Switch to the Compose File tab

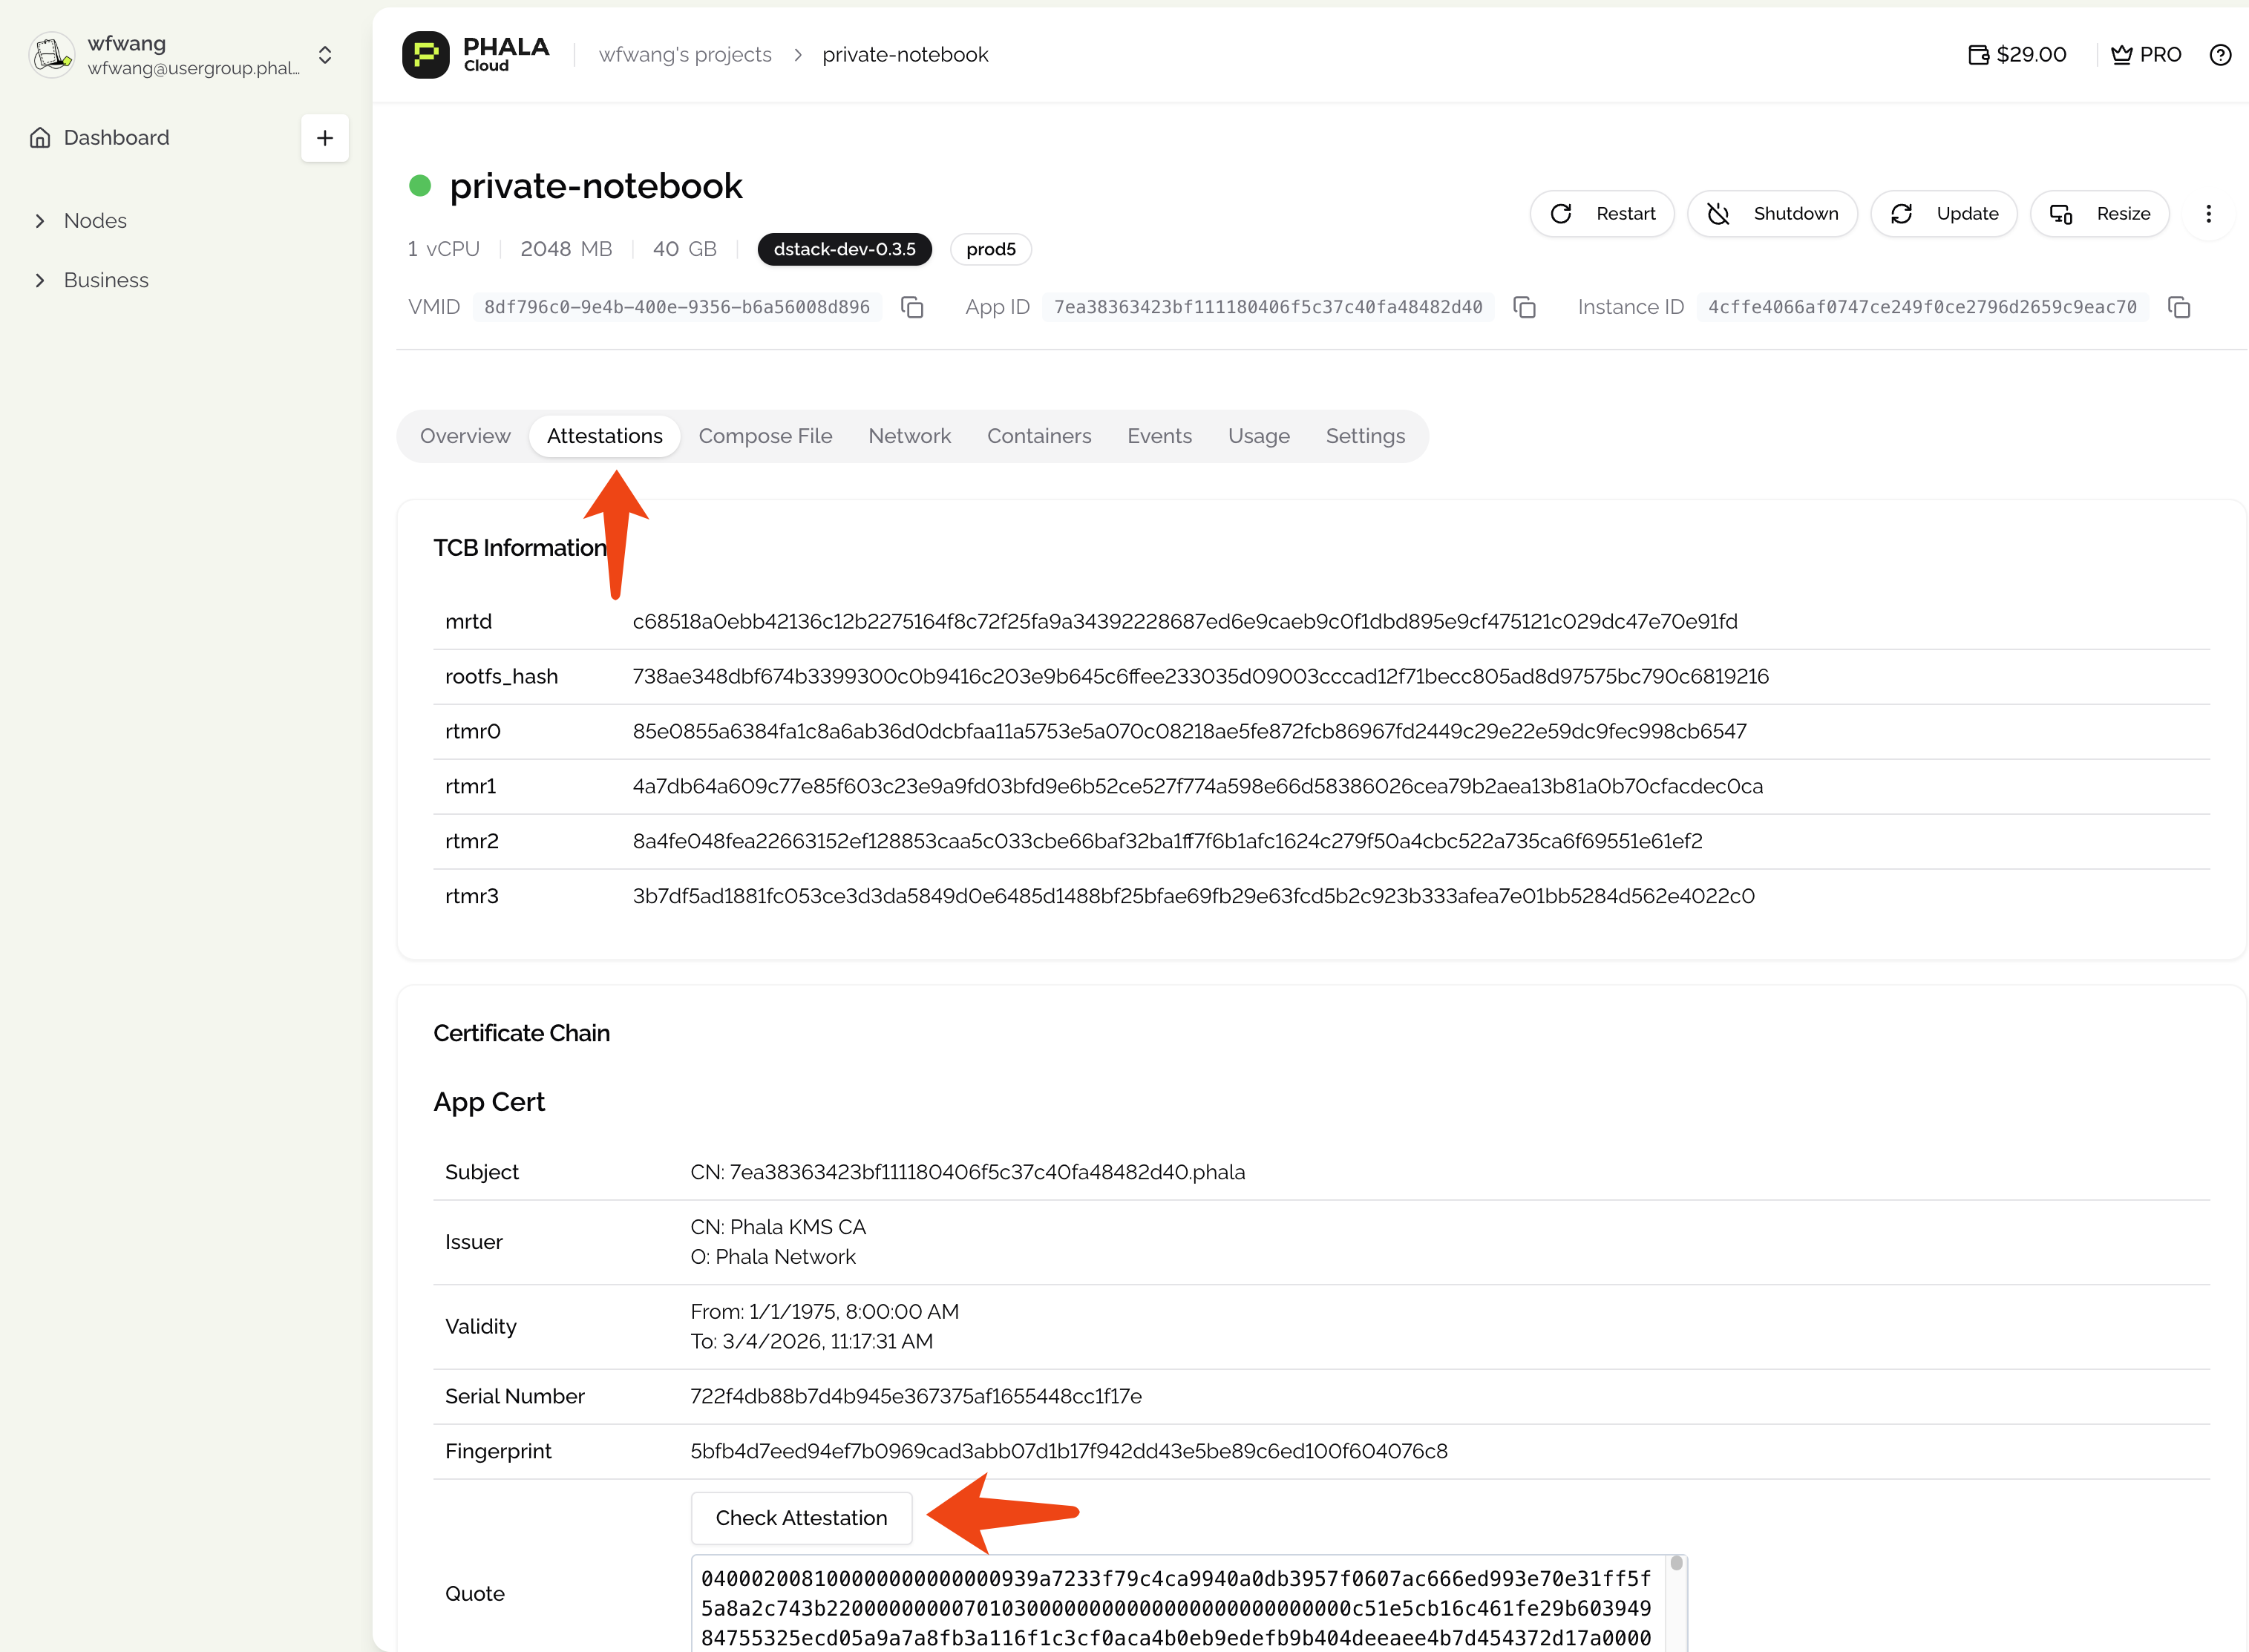765,436
